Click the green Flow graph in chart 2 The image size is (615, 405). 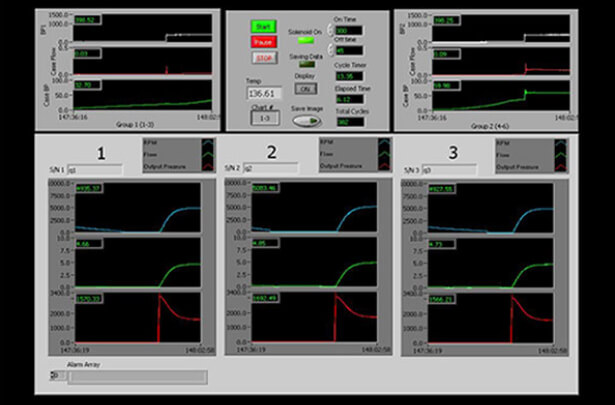click(x=314, y=262)
